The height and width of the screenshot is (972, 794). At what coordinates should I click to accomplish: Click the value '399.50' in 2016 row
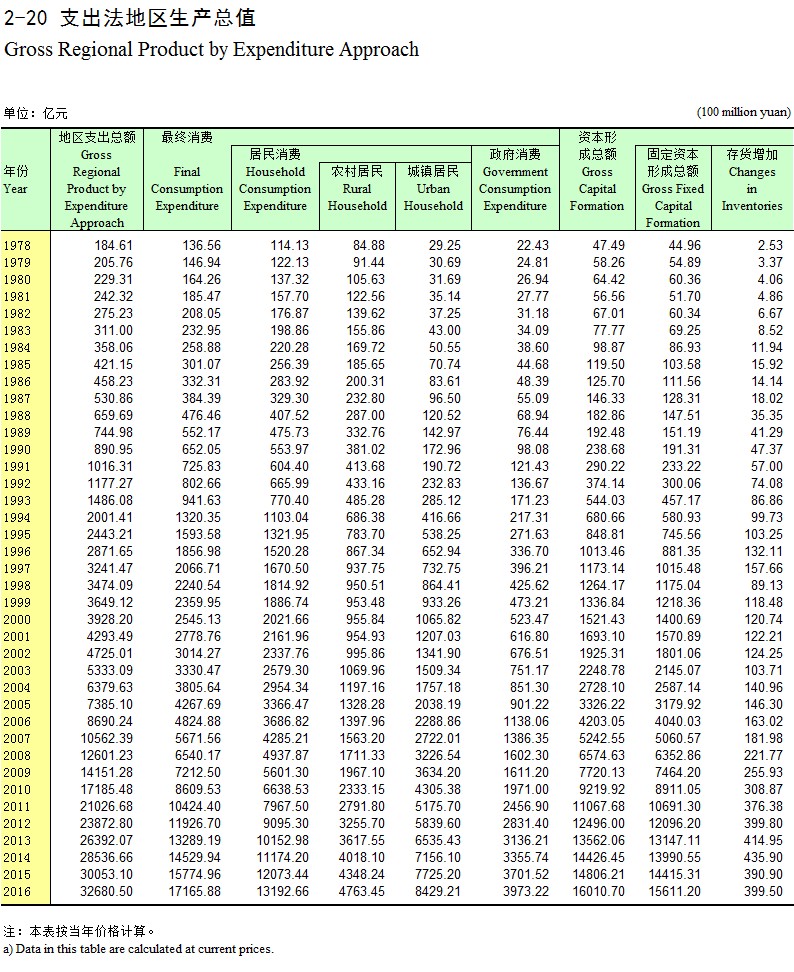tap(764, 891)
